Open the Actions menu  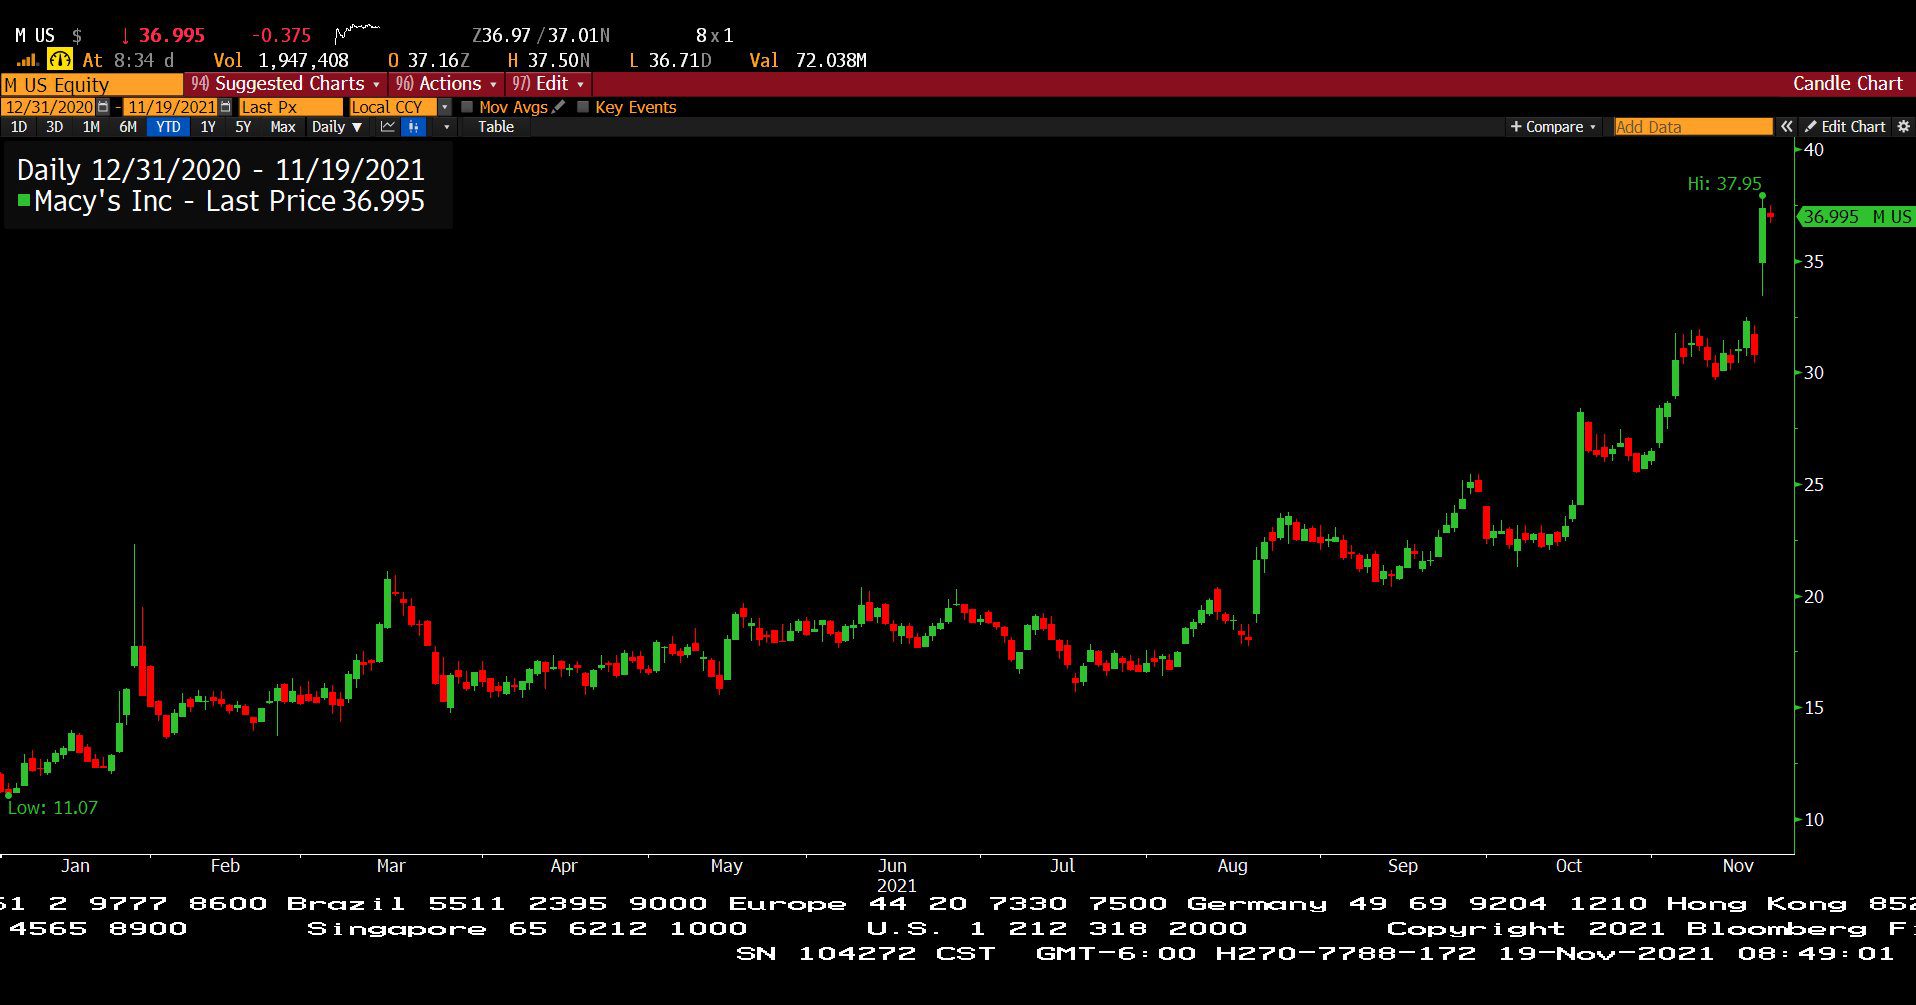(446, 84)
